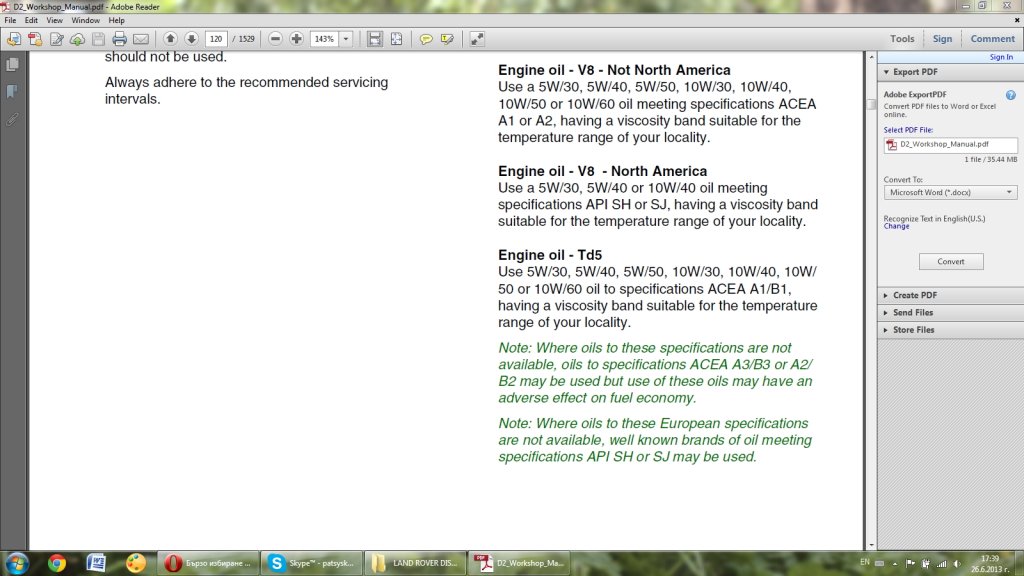Open the File menu
Viewport: 1024px width, 576px height.
(x=10, y=20)
